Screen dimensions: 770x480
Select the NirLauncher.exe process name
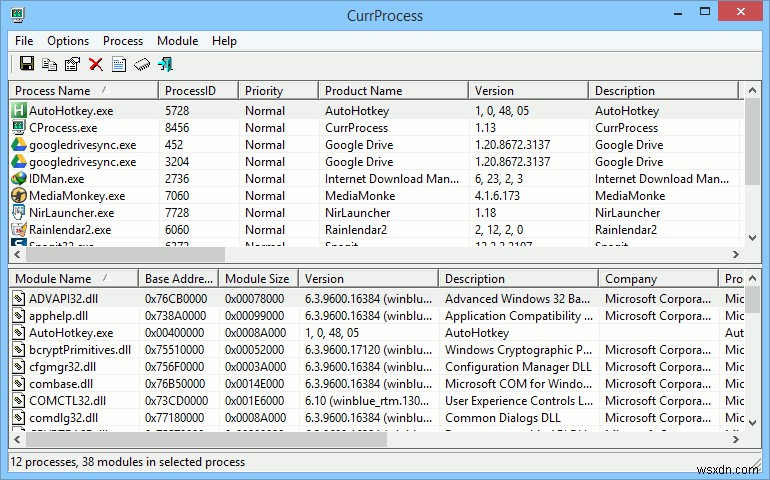click(72, 213)
